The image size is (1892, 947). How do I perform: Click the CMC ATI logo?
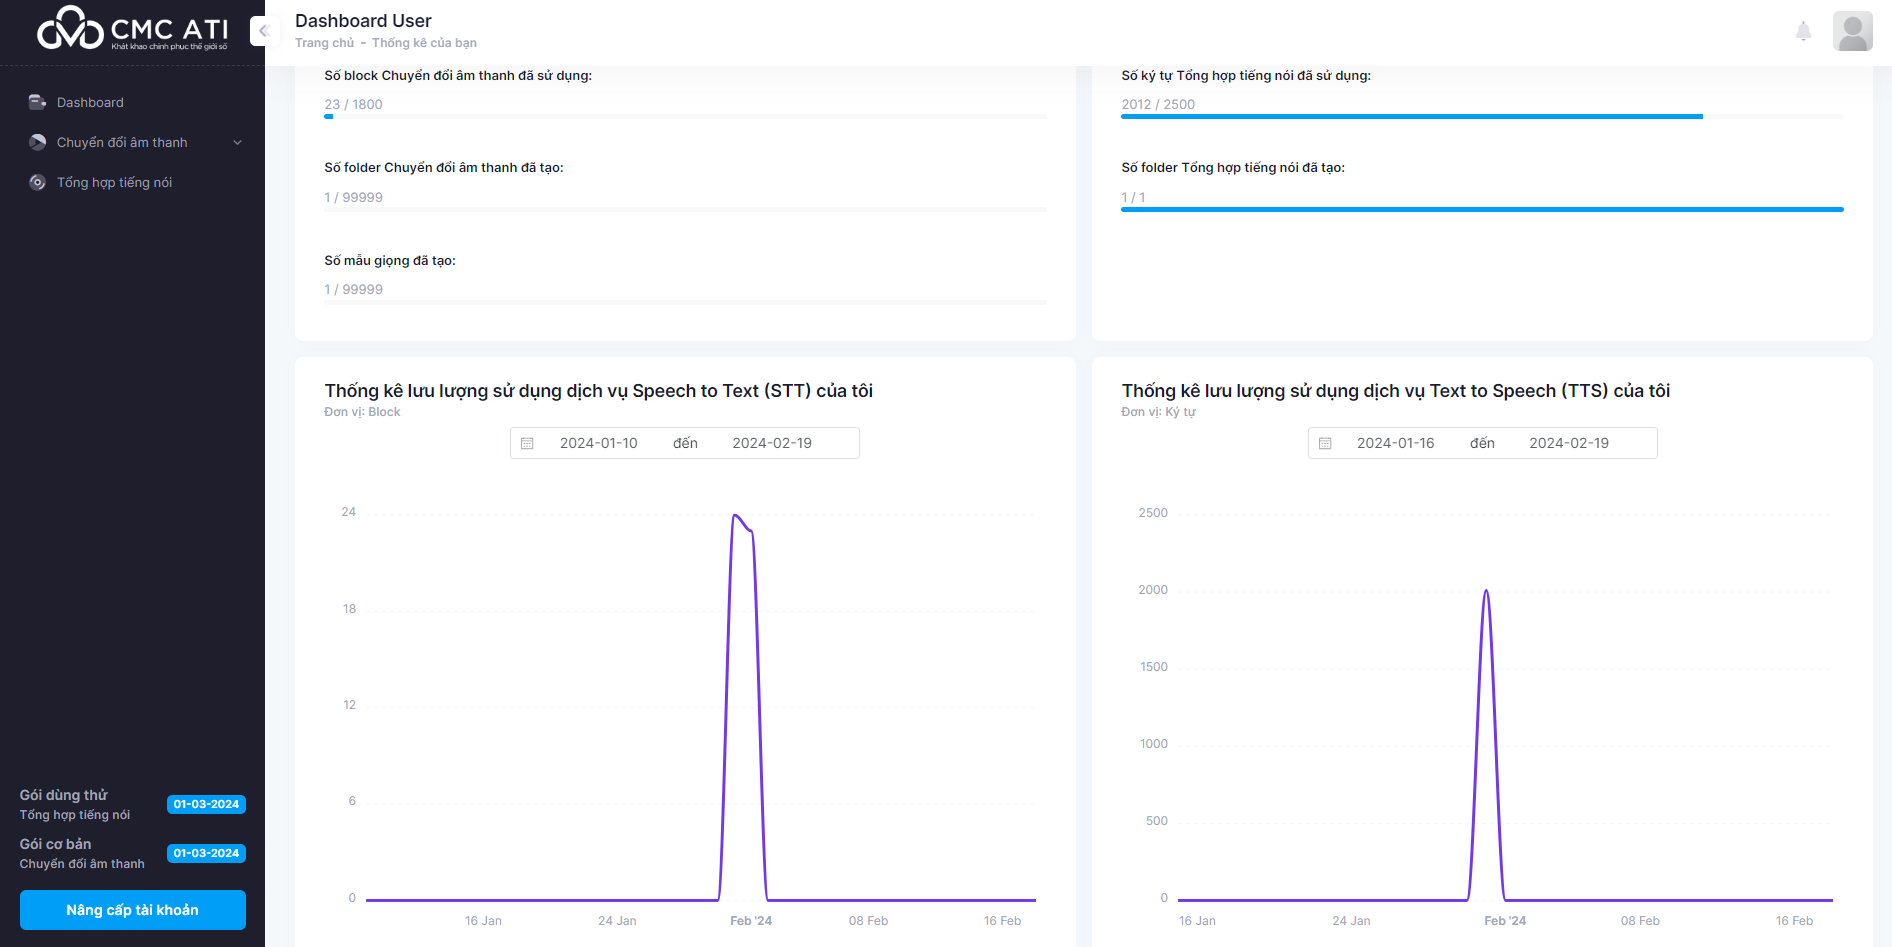tap(132, 29)
